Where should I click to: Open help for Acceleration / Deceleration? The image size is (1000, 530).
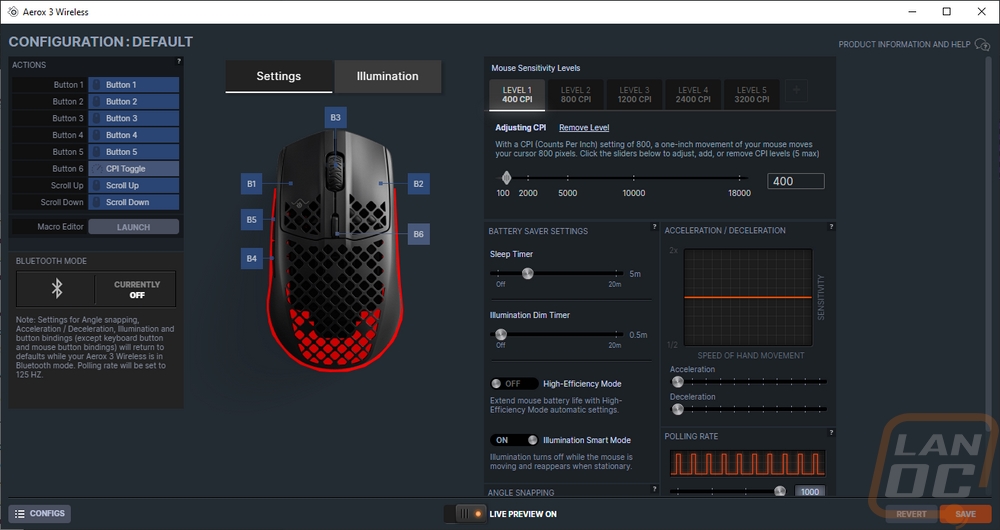point(831,226)
